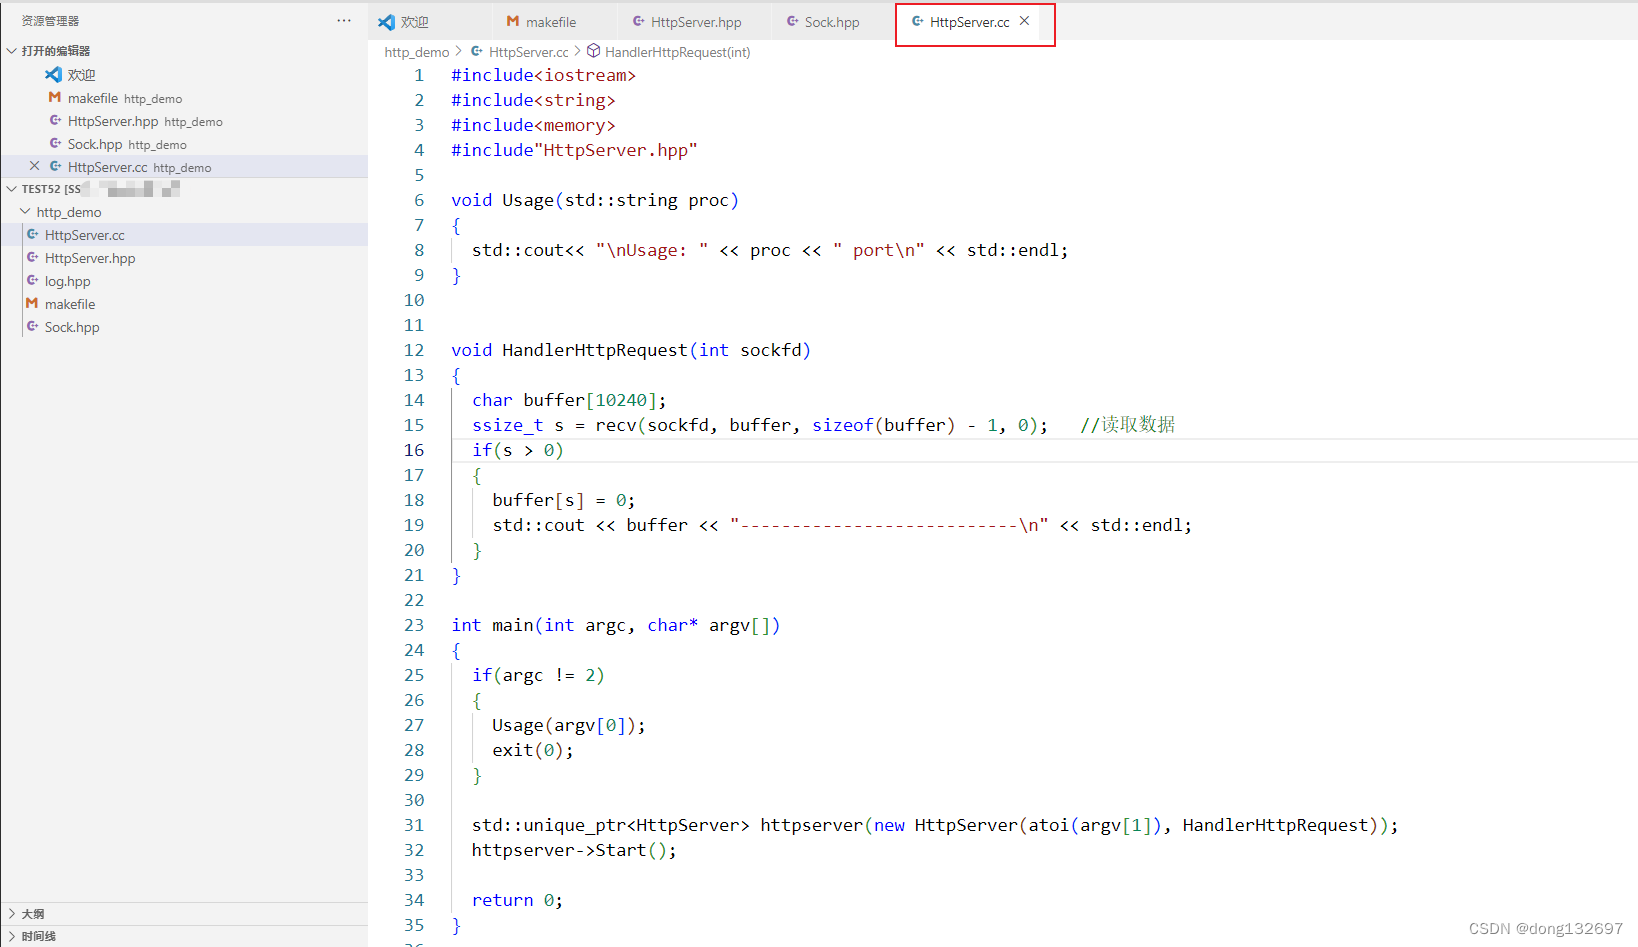Open HttpServer.cc in the http_demo folder
1638x947 pixels.
pyautogui.click(x=184, y=235)
